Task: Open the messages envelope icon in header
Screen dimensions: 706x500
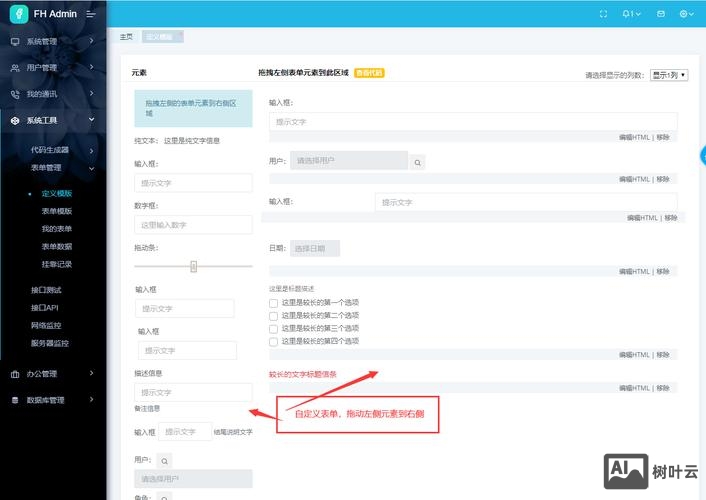Action: 661,14
